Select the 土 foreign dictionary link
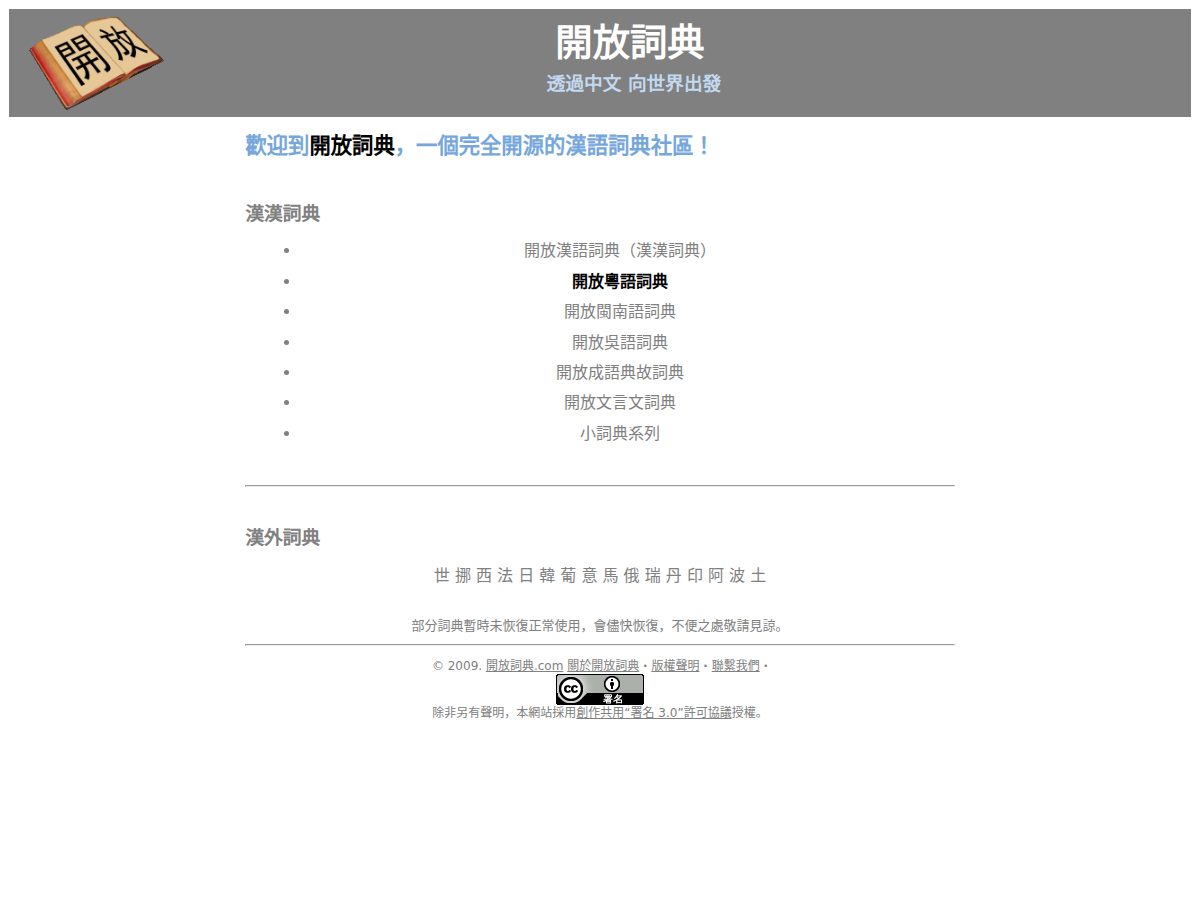Screen dimensions: 1200x900 pyautogui.click(x=758, y=575)
